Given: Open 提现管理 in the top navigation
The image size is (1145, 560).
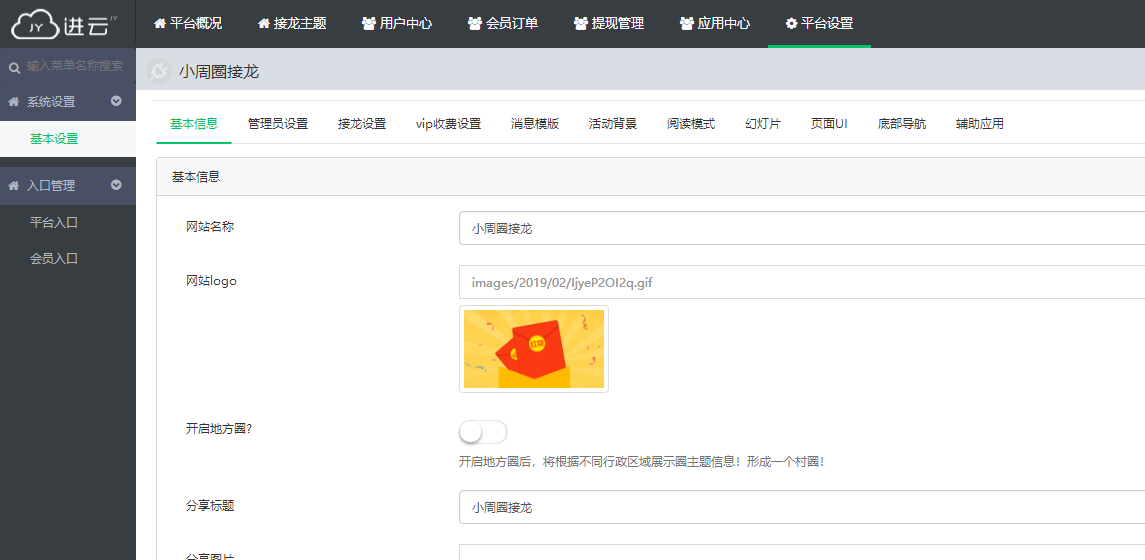Looking at the screenshot, I should point(609,23).
